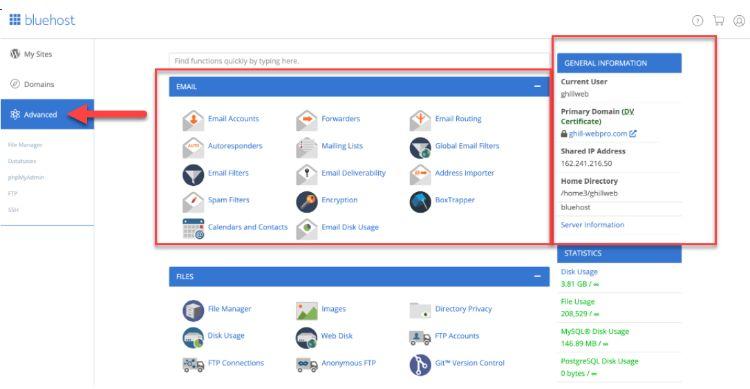The width and height of the screenshot is (750, 389).
Task: Open the Images picture icon
Action: point(307,311)
